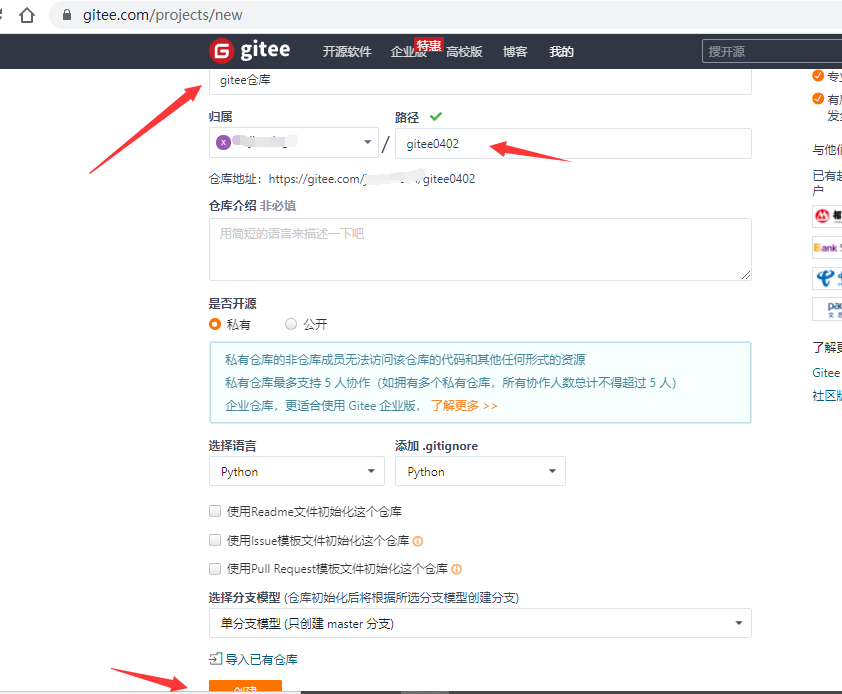Click the import icon beside 导入已有仓库
Image resolution: width=842 pixels, height=694 pixels.
[x=215, y=658]
